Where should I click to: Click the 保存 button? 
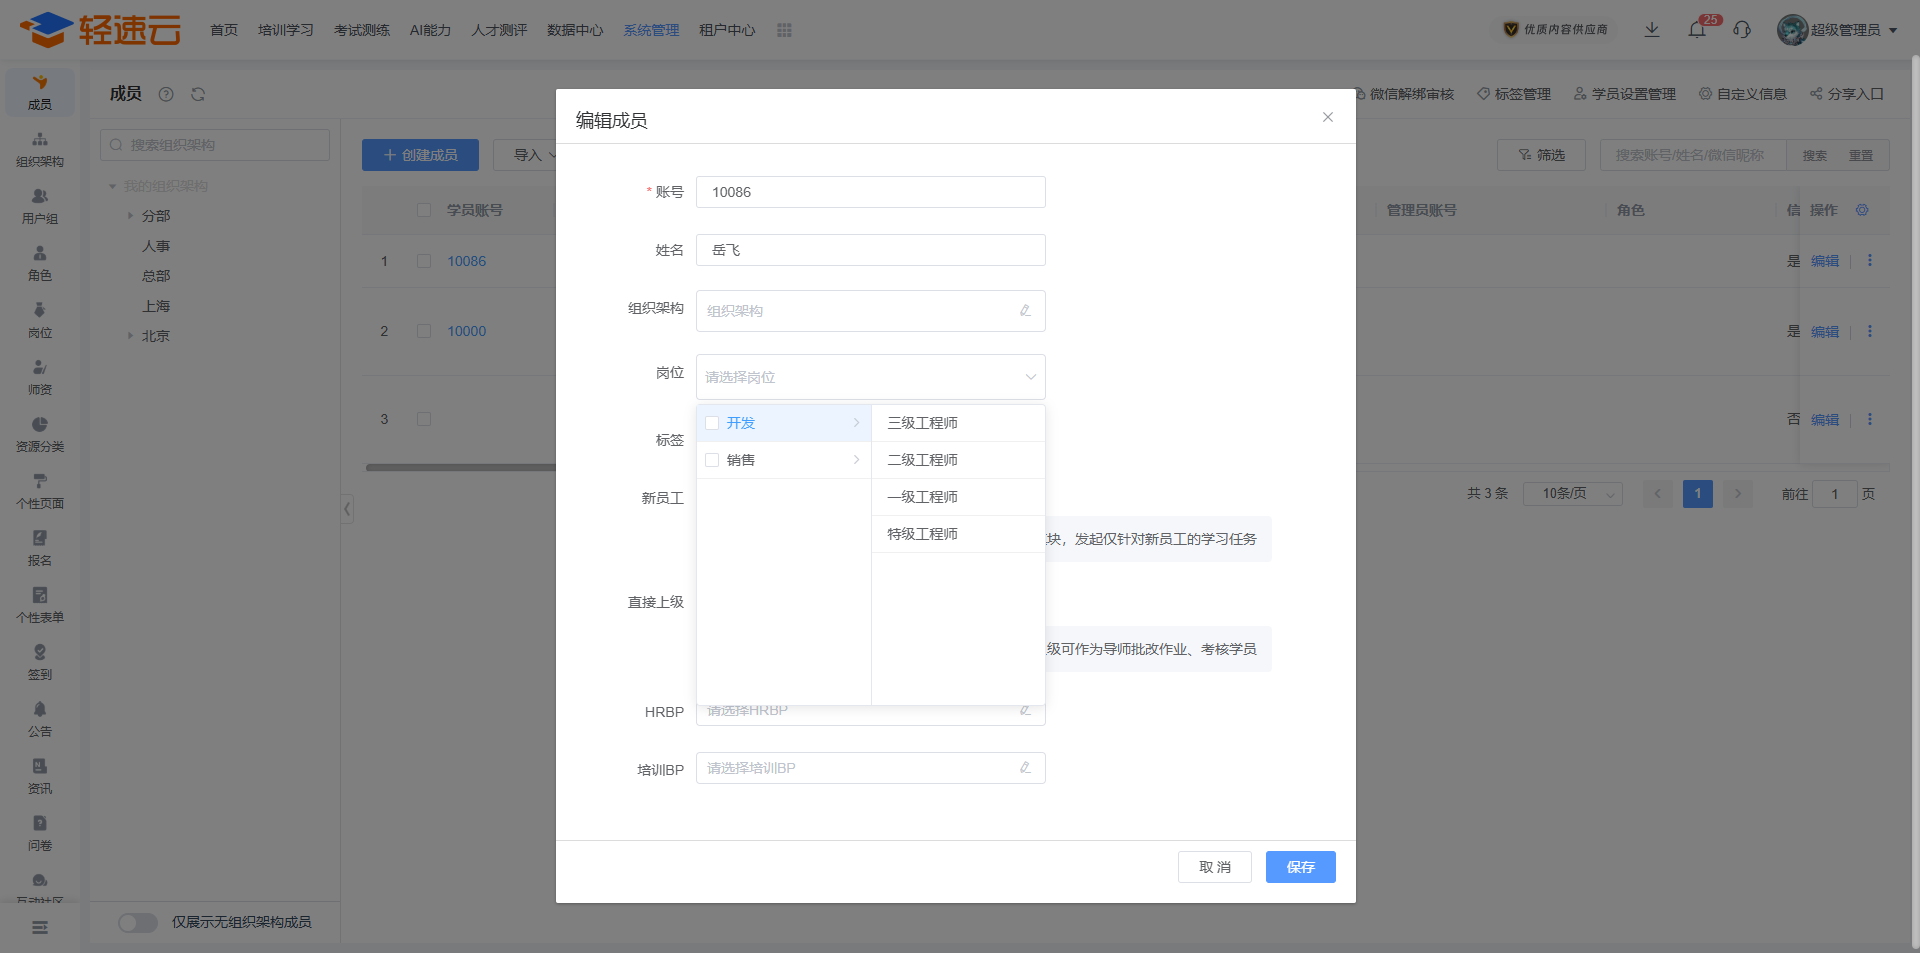(x=1300, y=867)
